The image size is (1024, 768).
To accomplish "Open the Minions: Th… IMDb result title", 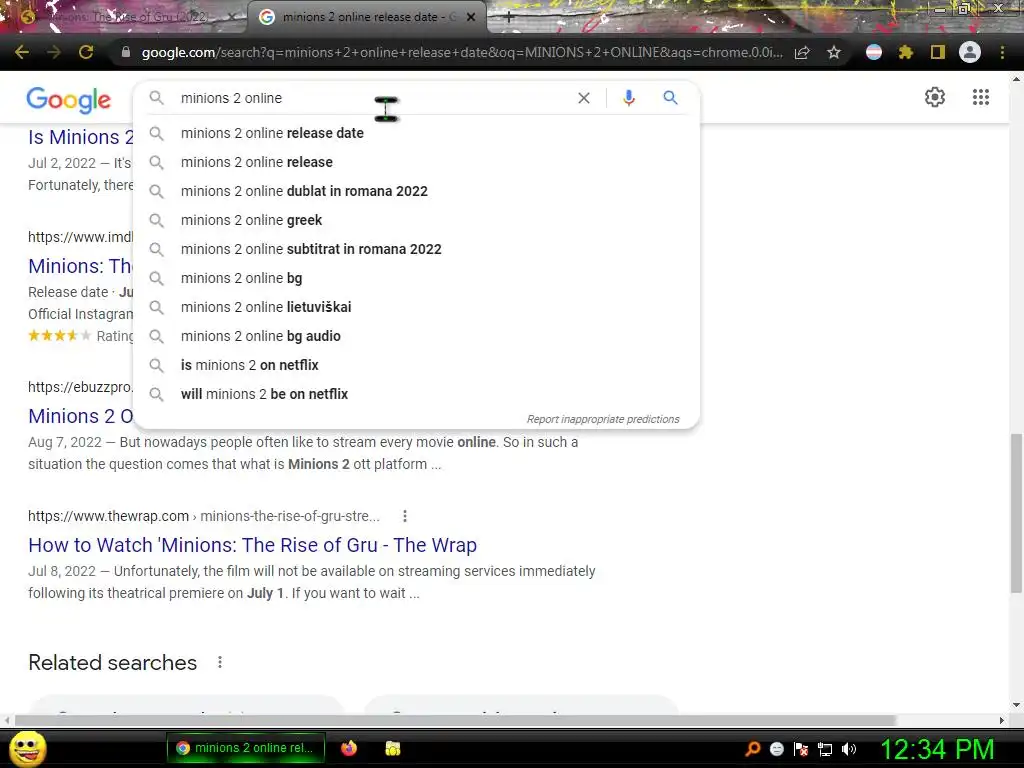I will coord(80,266).
